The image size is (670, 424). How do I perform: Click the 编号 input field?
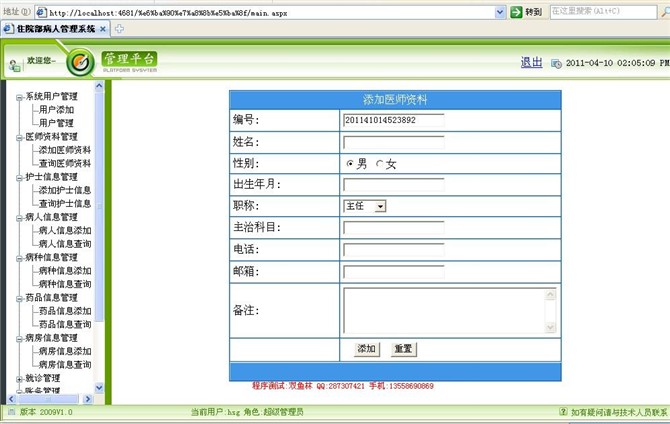(x=394, y=121)
